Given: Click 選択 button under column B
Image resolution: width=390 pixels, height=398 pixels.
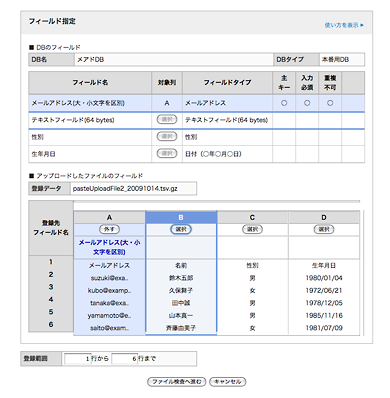Looking at the screenshot, I should tap(181, 229).
